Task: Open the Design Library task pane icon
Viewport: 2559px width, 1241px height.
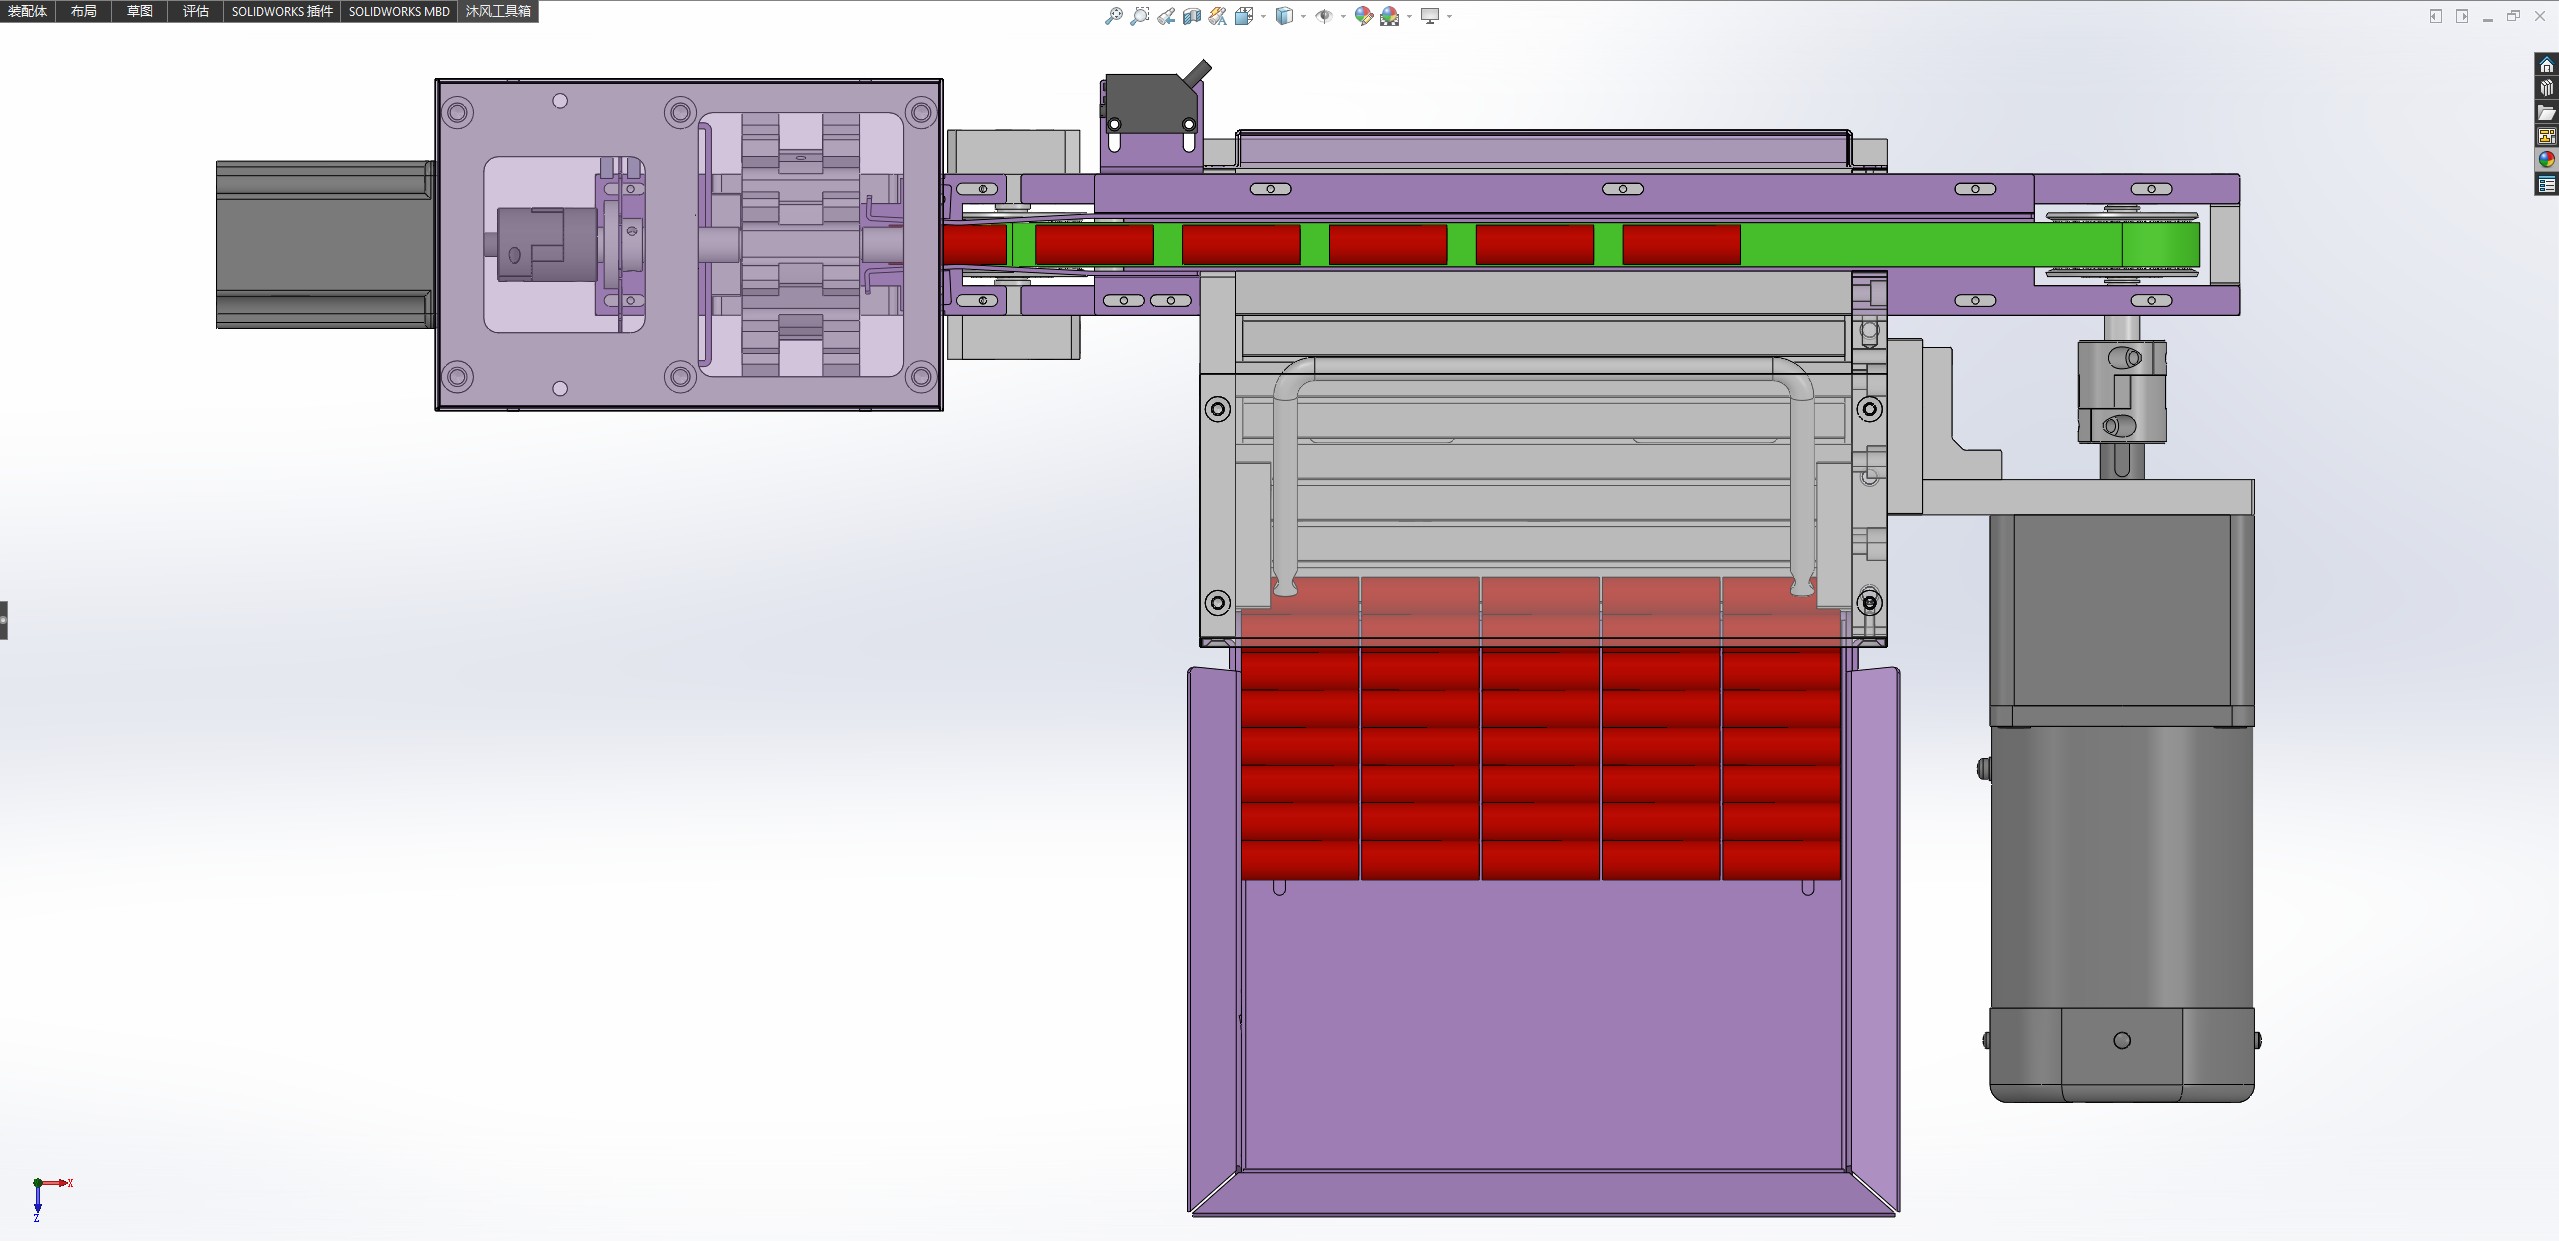Action: [2546, 88]
